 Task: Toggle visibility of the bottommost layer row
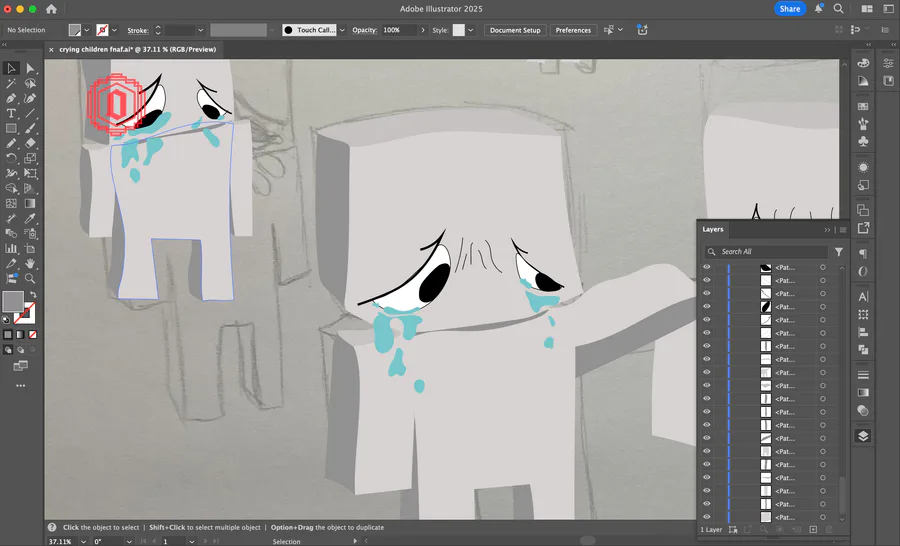tap(707, 517)
